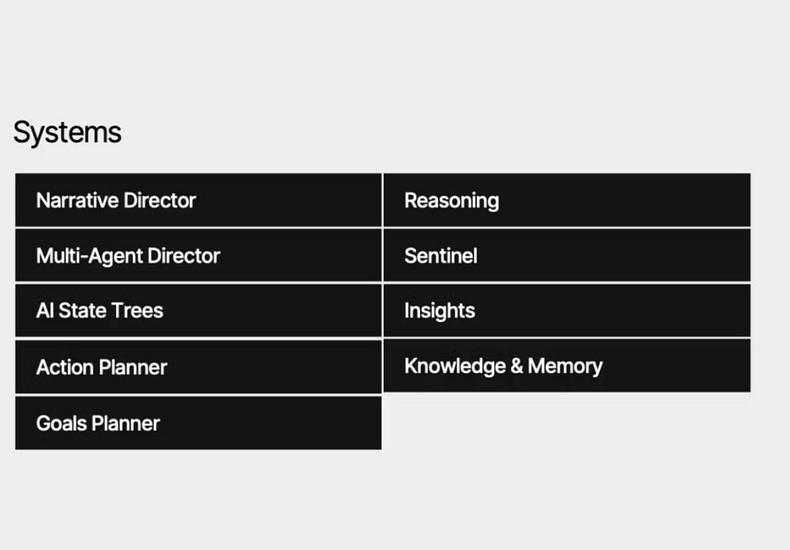
Task: Click the 'Reasoning' label text
Action: 452,201
